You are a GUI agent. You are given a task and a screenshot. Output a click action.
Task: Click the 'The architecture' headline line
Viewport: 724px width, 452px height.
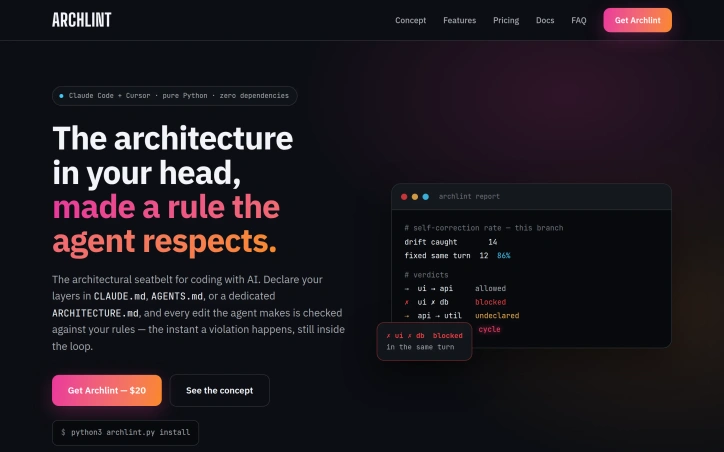[173, 138]
